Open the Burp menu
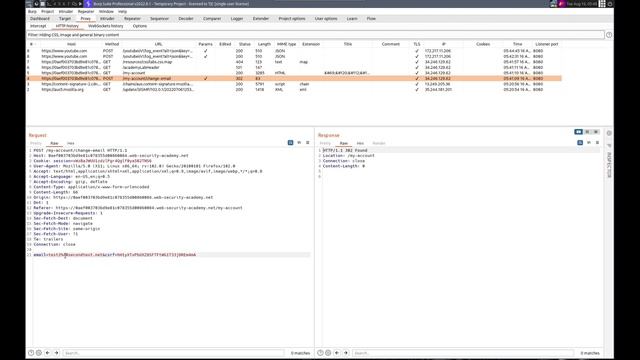Viewport: 640px width, 360px height. [32, 11]
